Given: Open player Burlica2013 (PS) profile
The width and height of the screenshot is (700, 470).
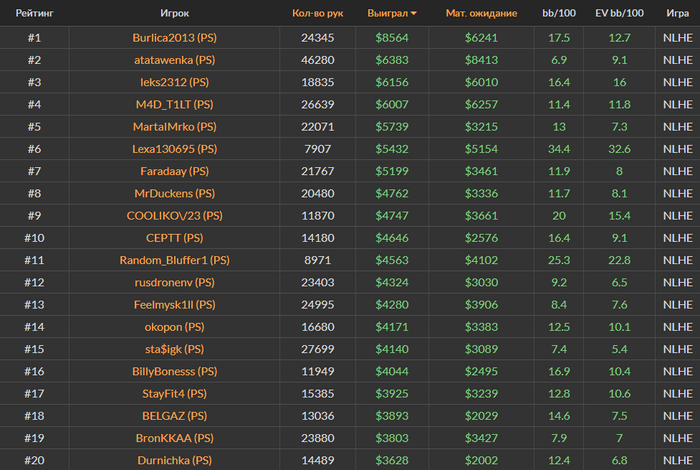Looking at the screenshot, I should tap(175, 37).
